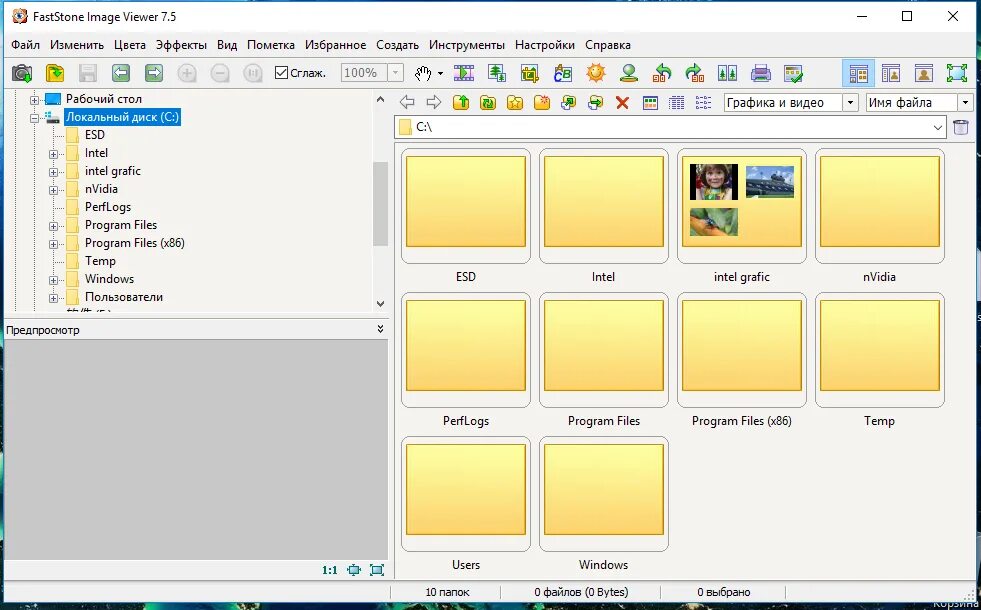Click the camera acquire/capture icon
The height and width of the screenshot is (610, 981).
(x=22, y=73)
